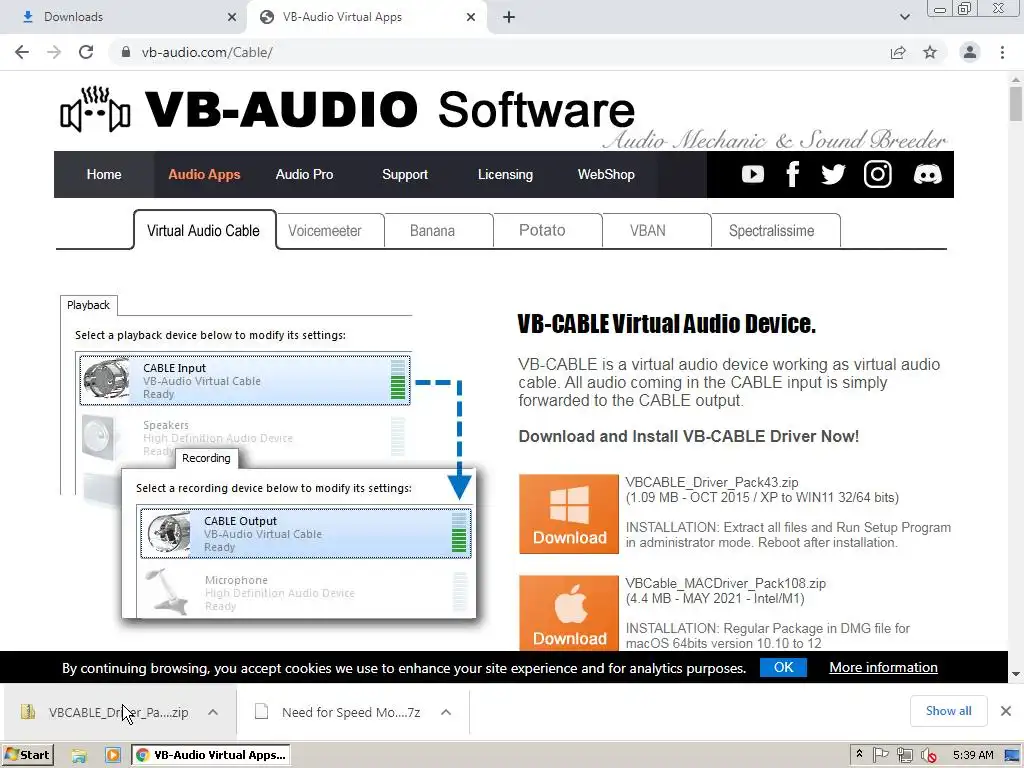Reload the current page
Viewport: 1024px width, 768px height.
[x=86, y=52]
